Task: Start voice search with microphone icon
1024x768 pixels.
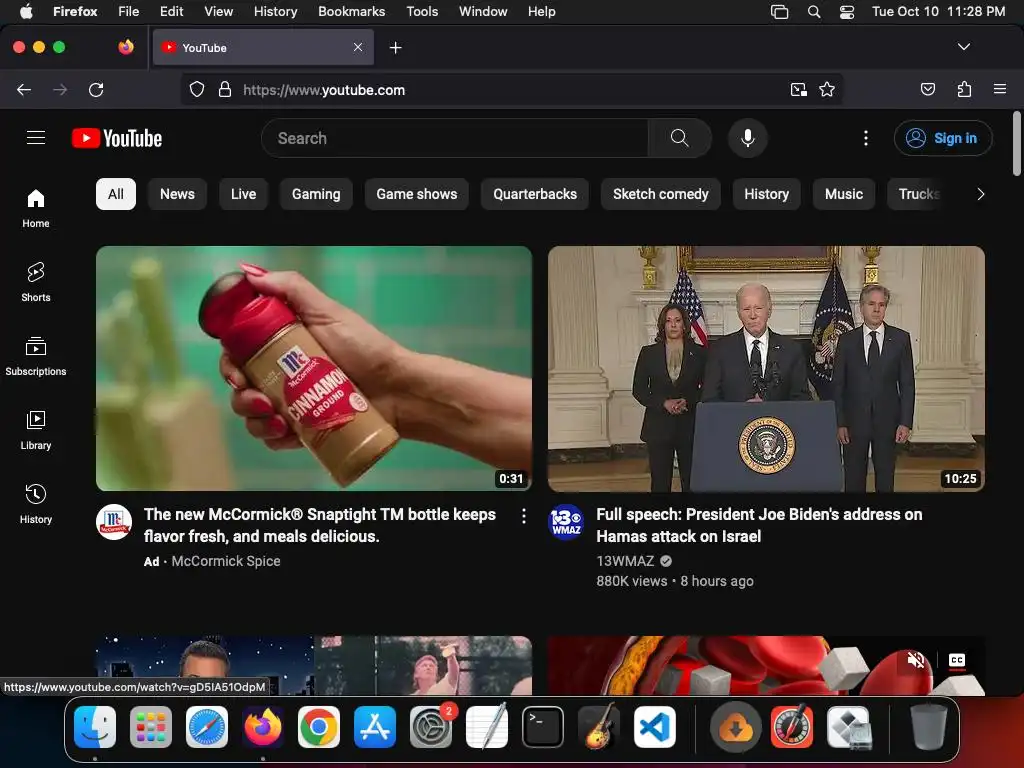Action: point(748,138)
